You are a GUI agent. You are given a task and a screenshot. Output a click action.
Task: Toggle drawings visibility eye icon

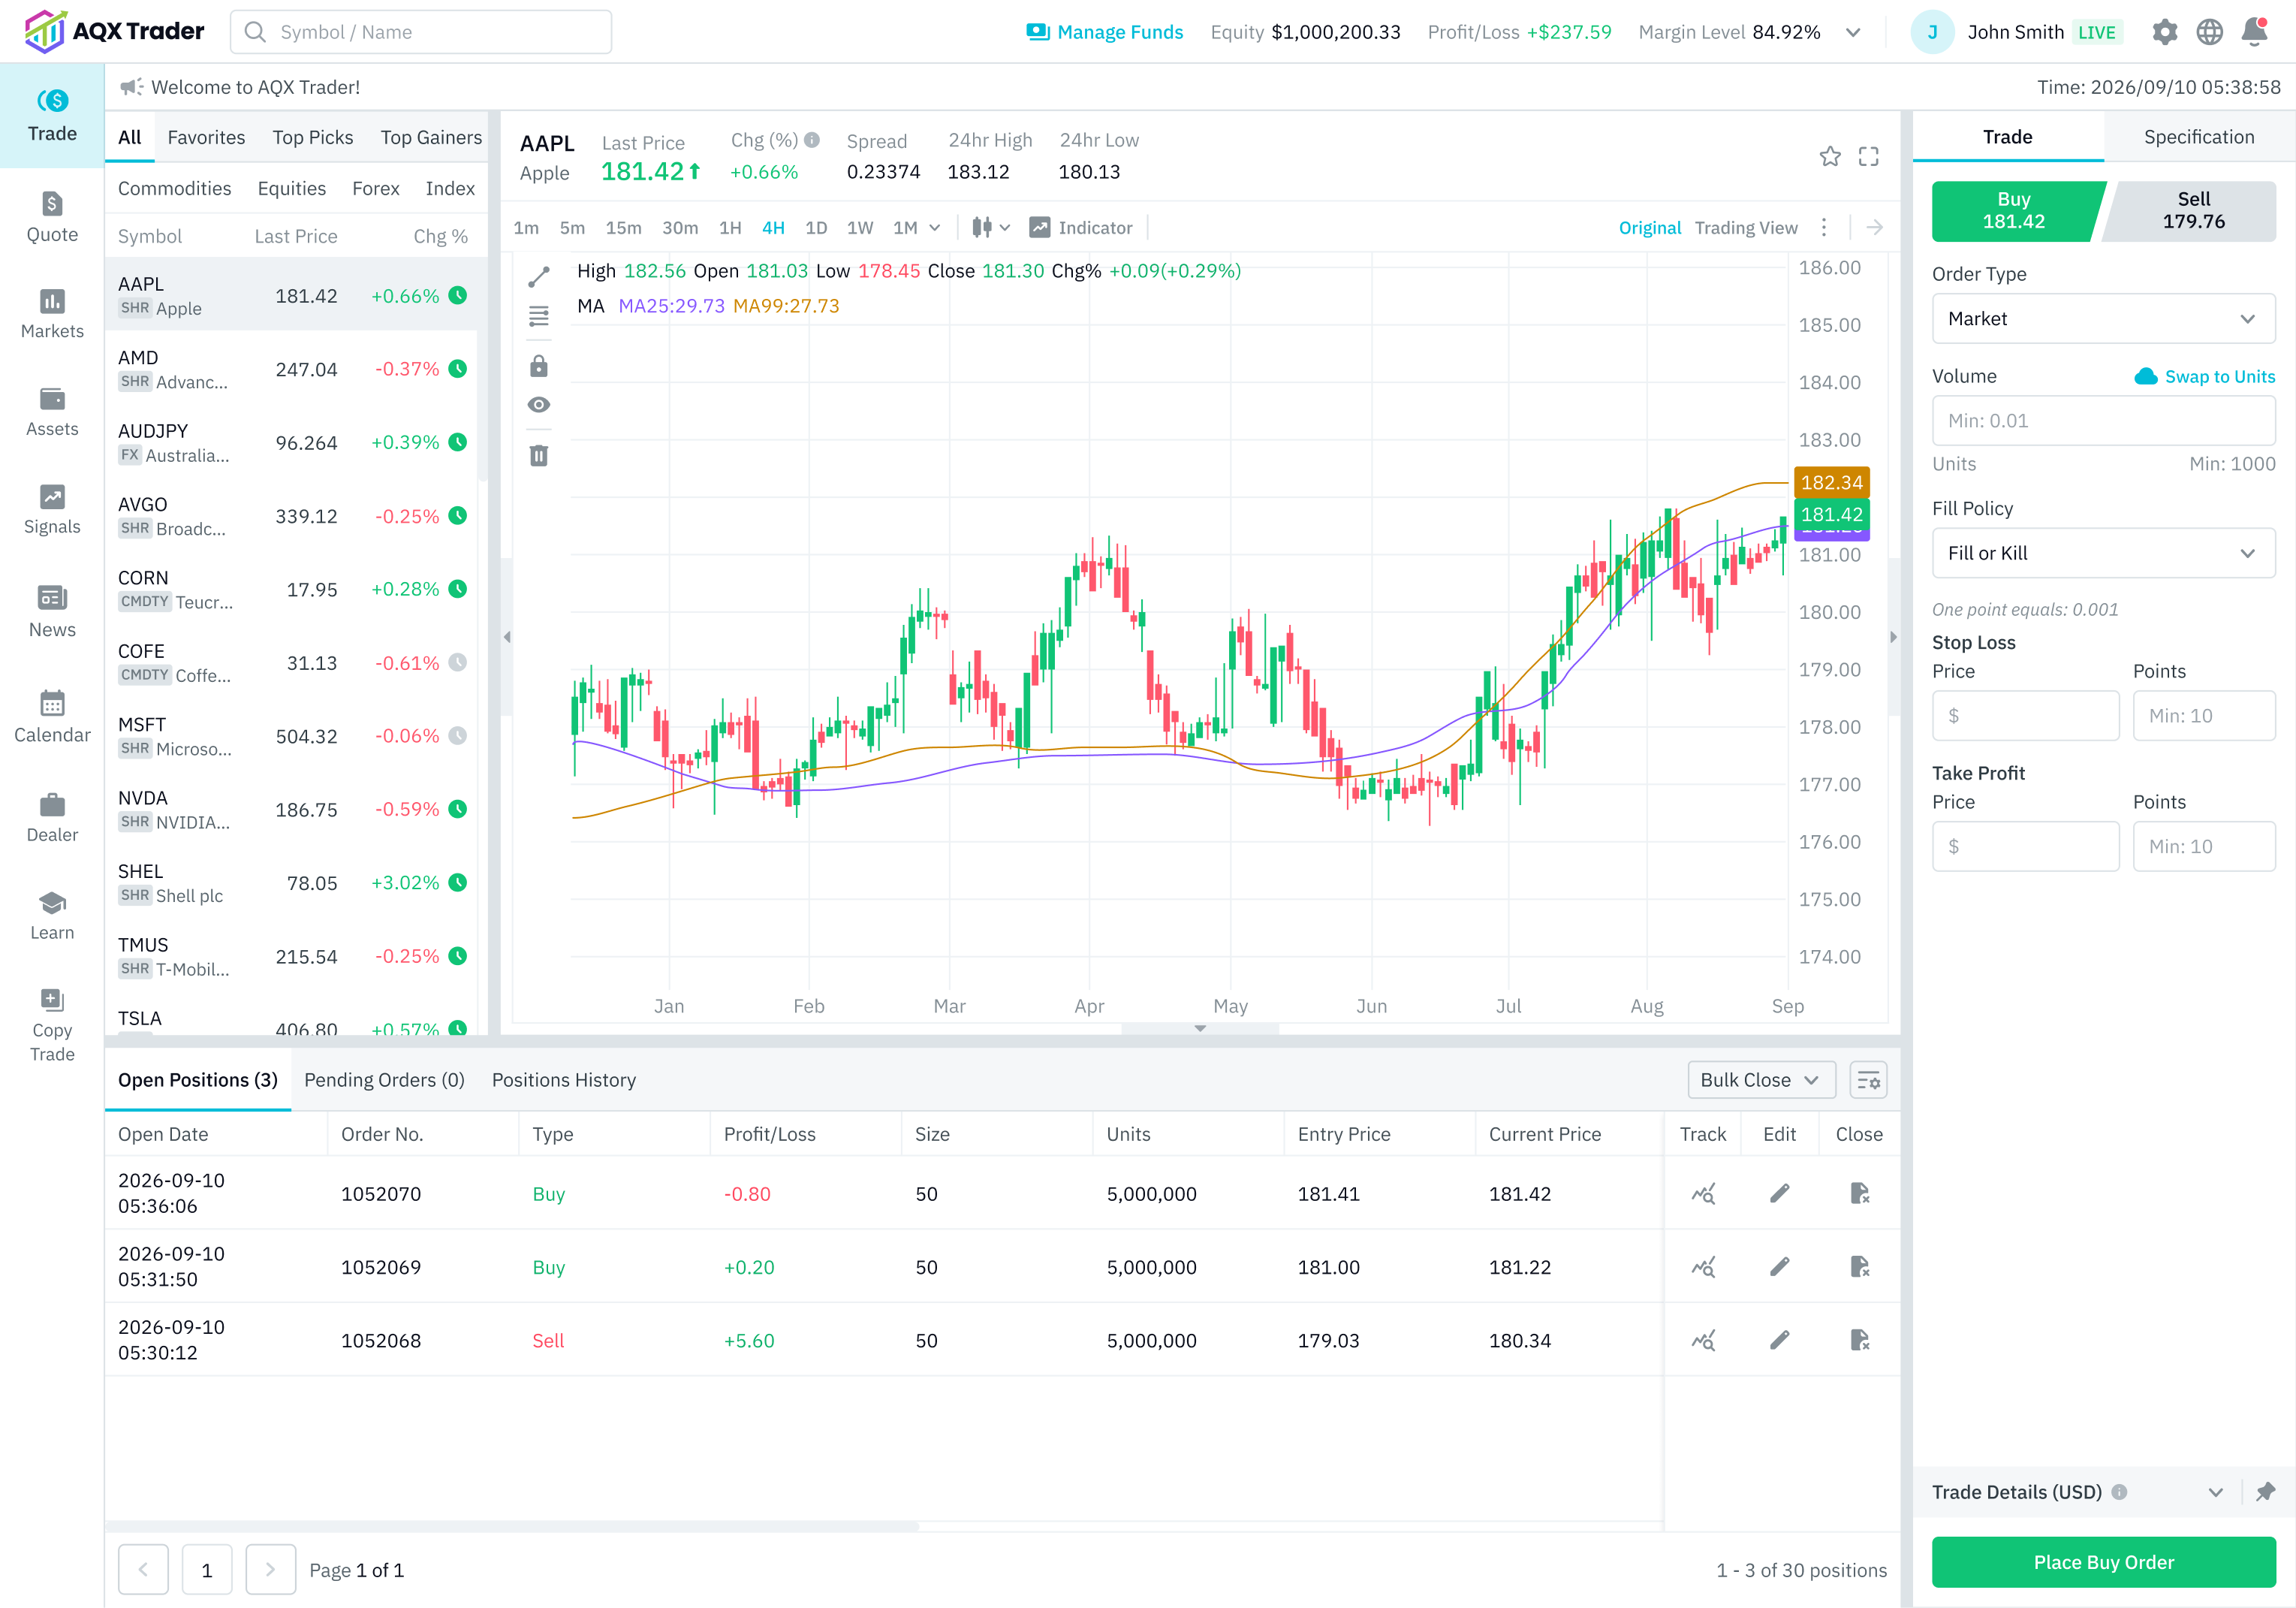tap(539, 405)
